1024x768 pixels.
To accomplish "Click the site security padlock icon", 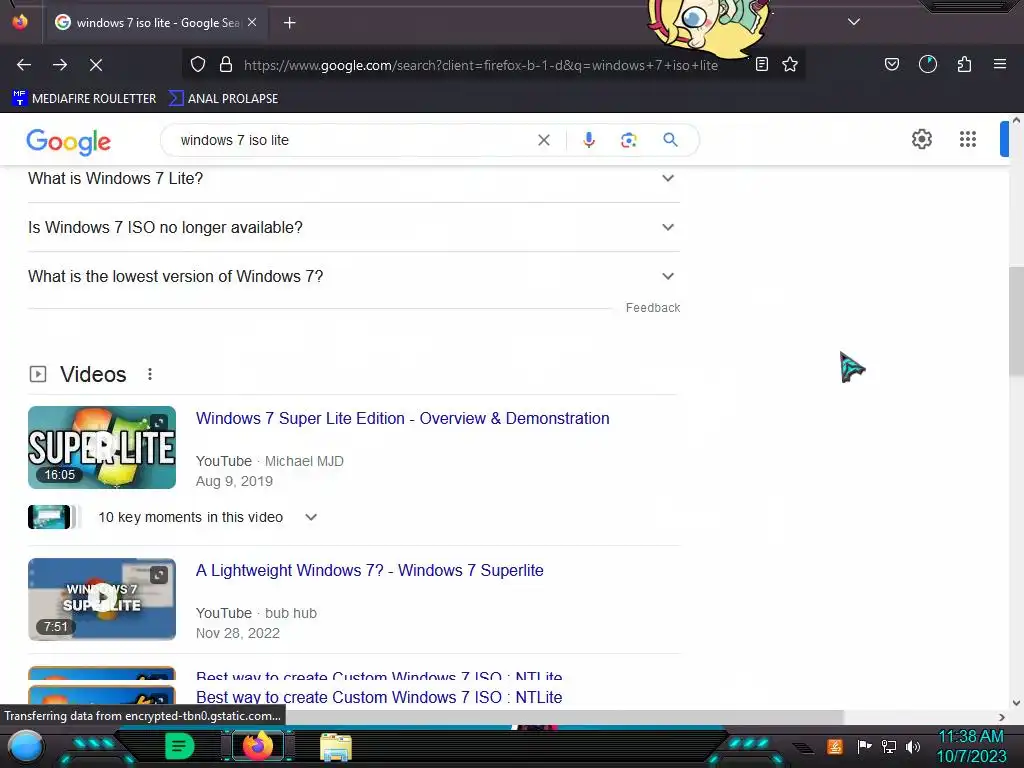I will (x=226, y=65).
